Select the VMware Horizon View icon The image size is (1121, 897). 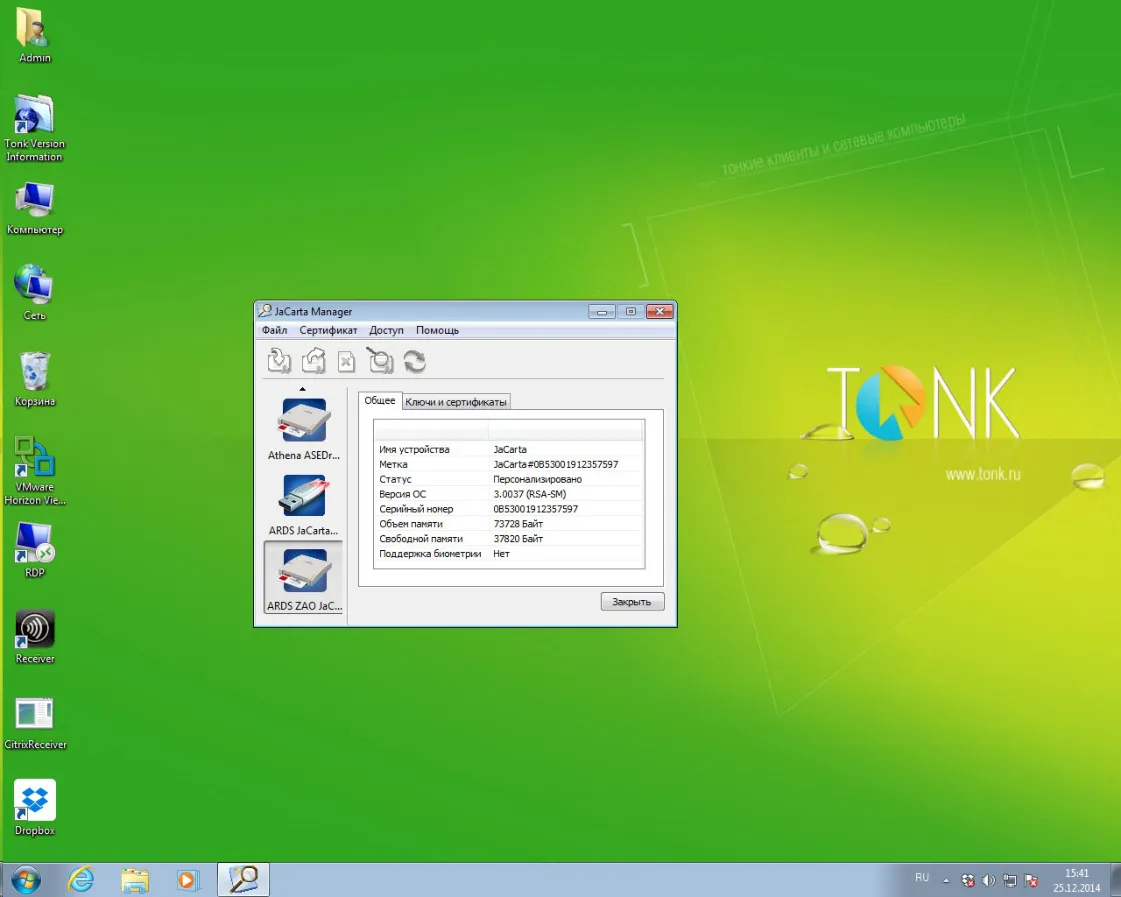(x=34, y=470)
